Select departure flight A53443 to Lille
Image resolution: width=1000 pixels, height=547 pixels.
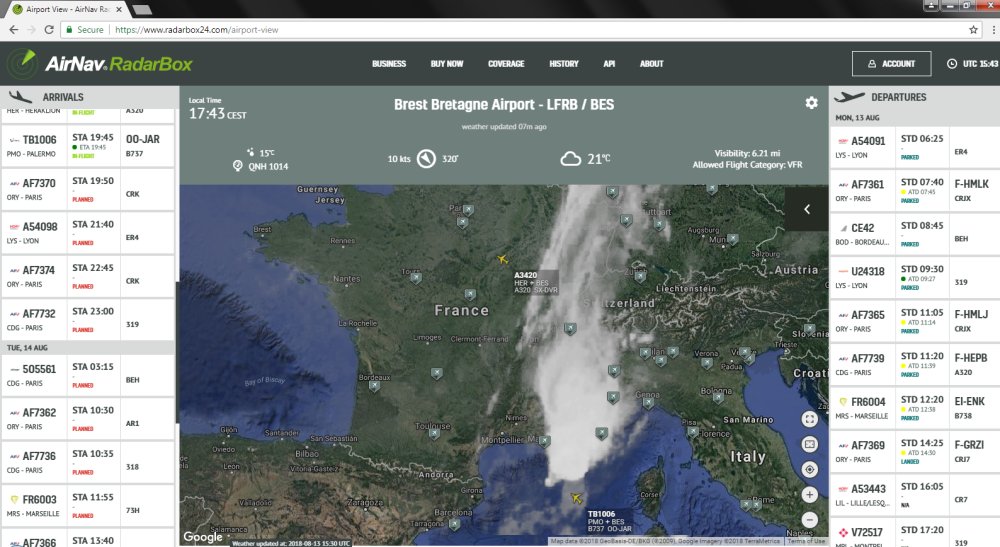point(915,495)
